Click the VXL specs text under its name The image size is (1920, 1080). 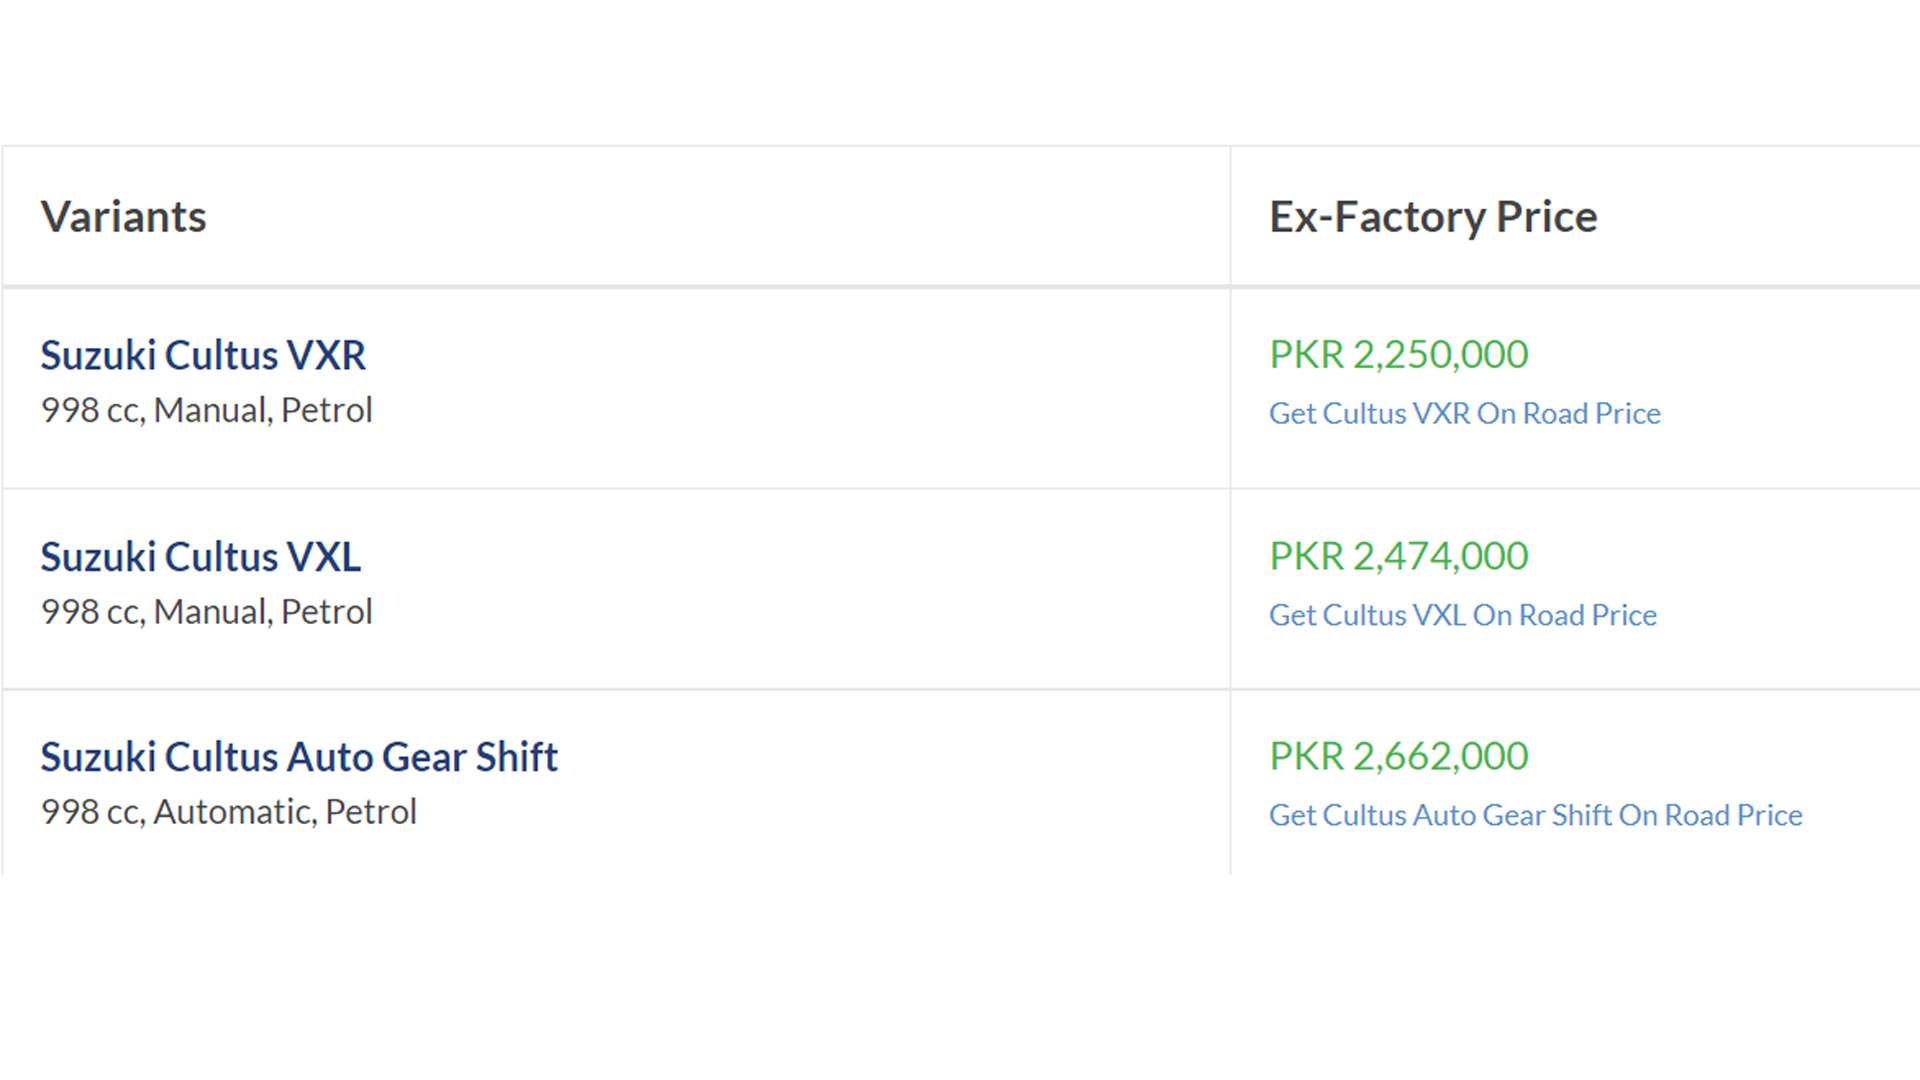(206, 612)
